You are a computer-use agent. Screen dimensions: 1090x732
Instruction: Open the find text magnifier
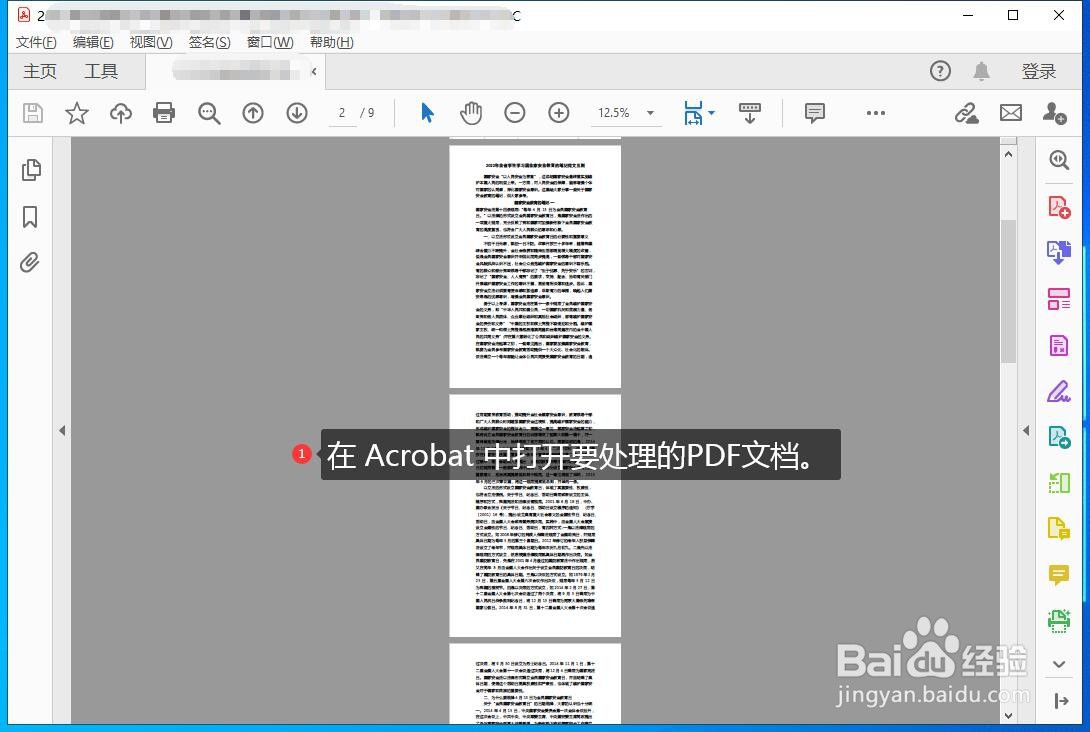[x=209, y=113]
